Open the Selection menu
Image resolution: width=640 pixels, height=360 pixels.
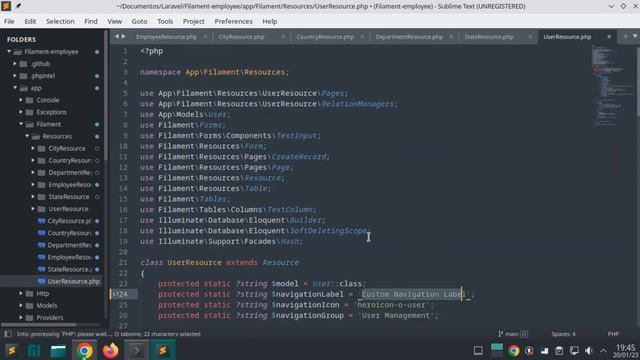click(x=60, y=21)
